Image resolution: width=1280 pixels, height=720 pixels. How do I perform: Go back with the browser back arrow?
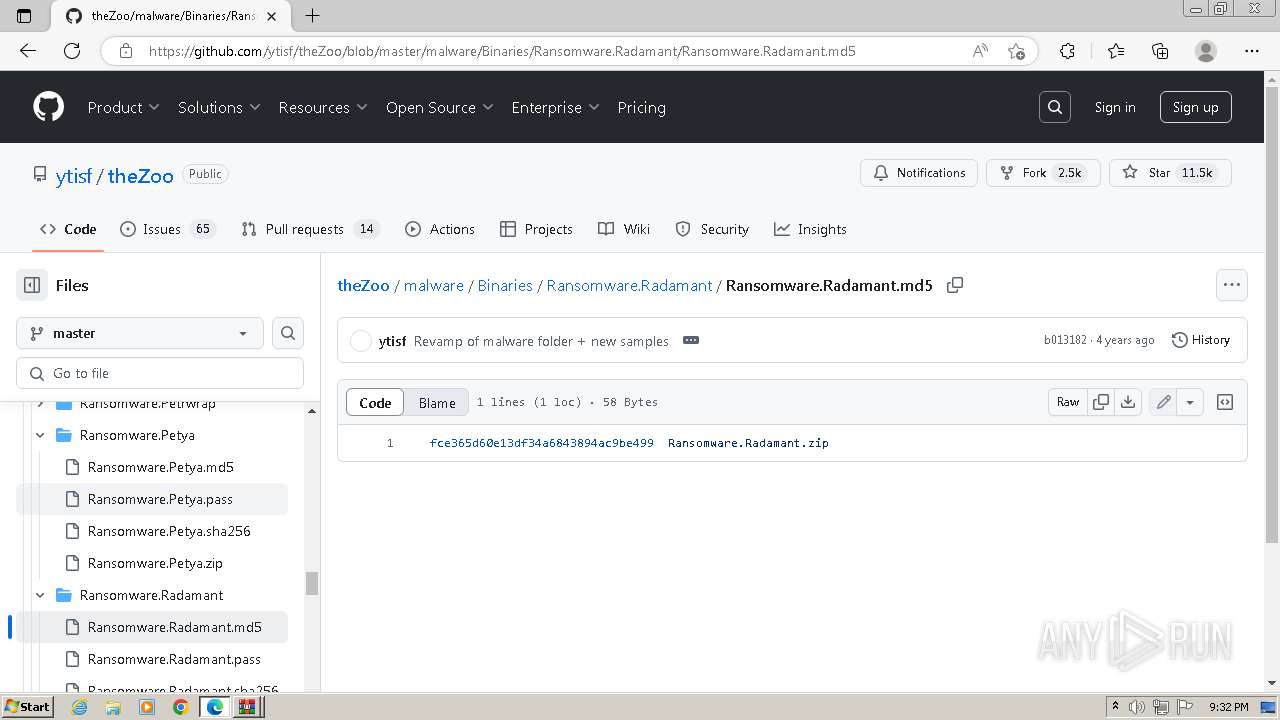pos(28,51)
